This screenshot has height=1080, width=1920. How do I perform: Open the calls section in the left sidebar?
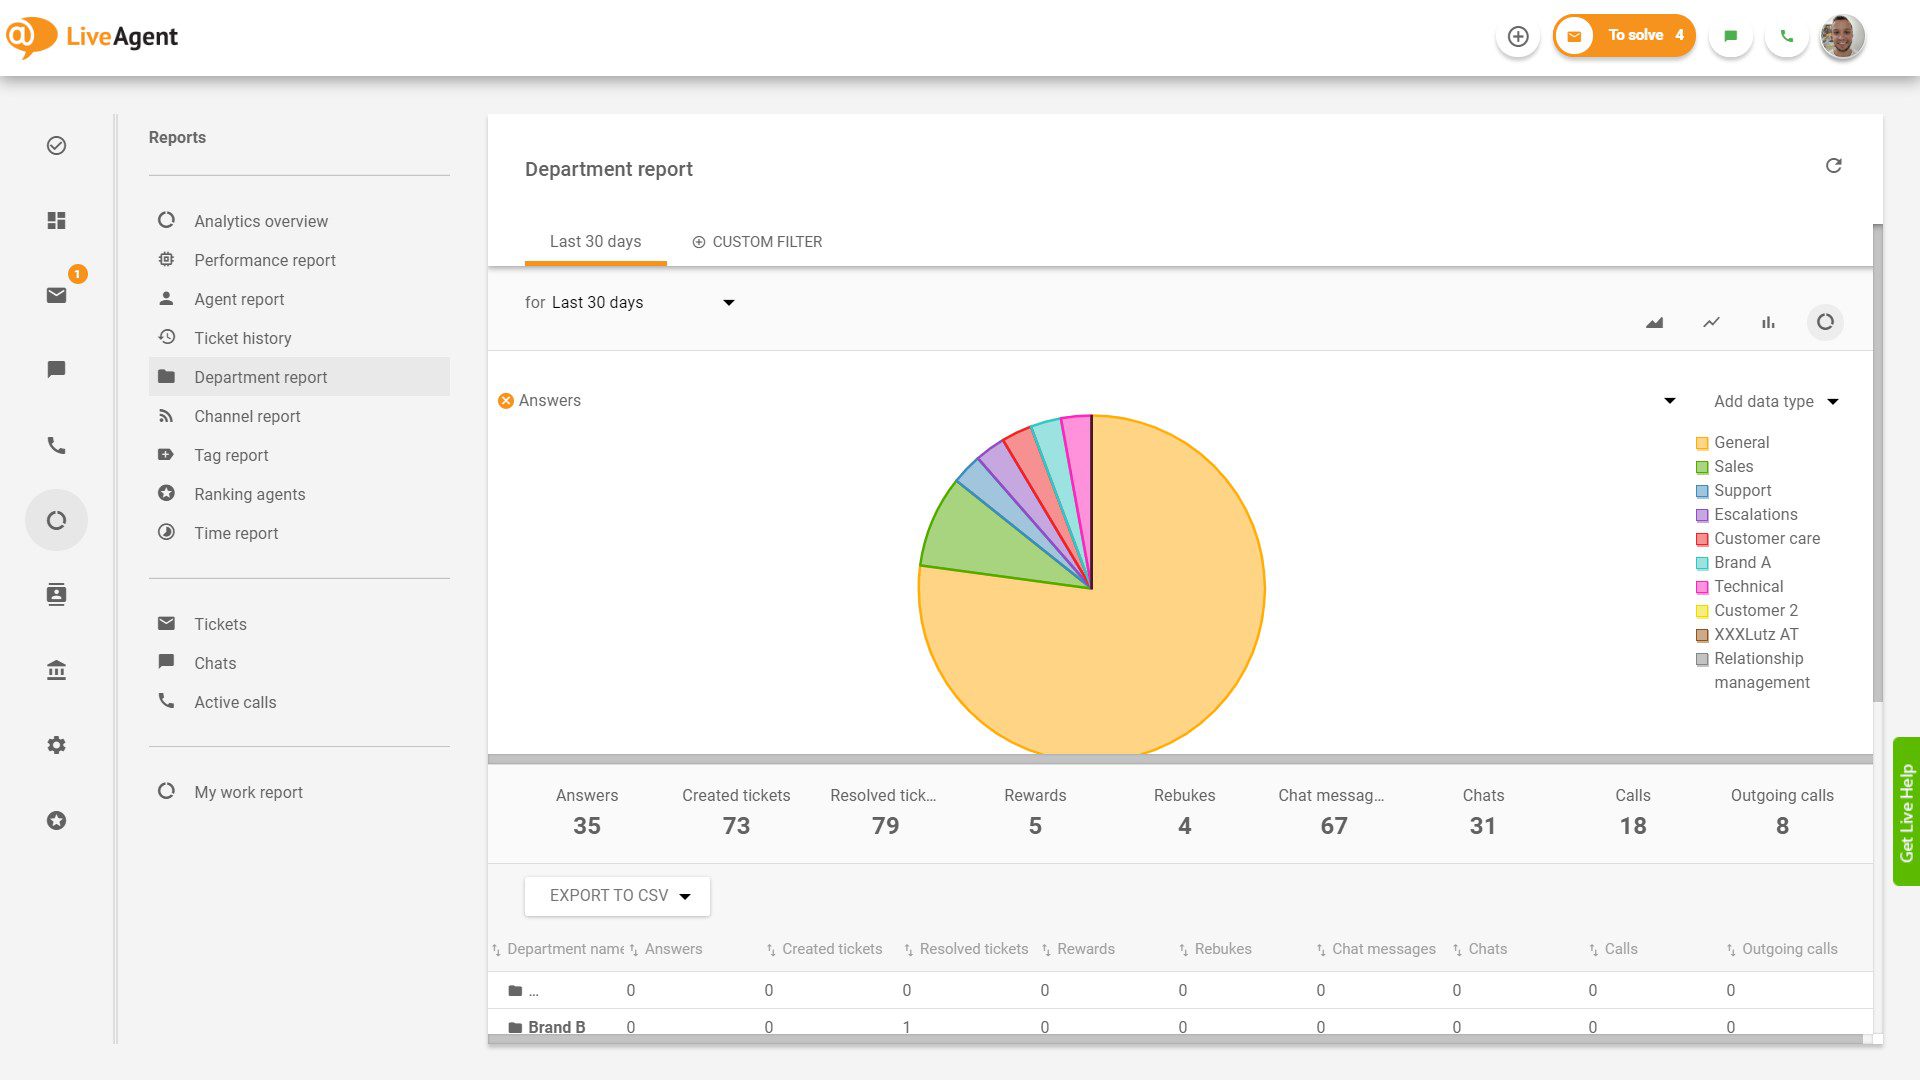click(56, 445)
